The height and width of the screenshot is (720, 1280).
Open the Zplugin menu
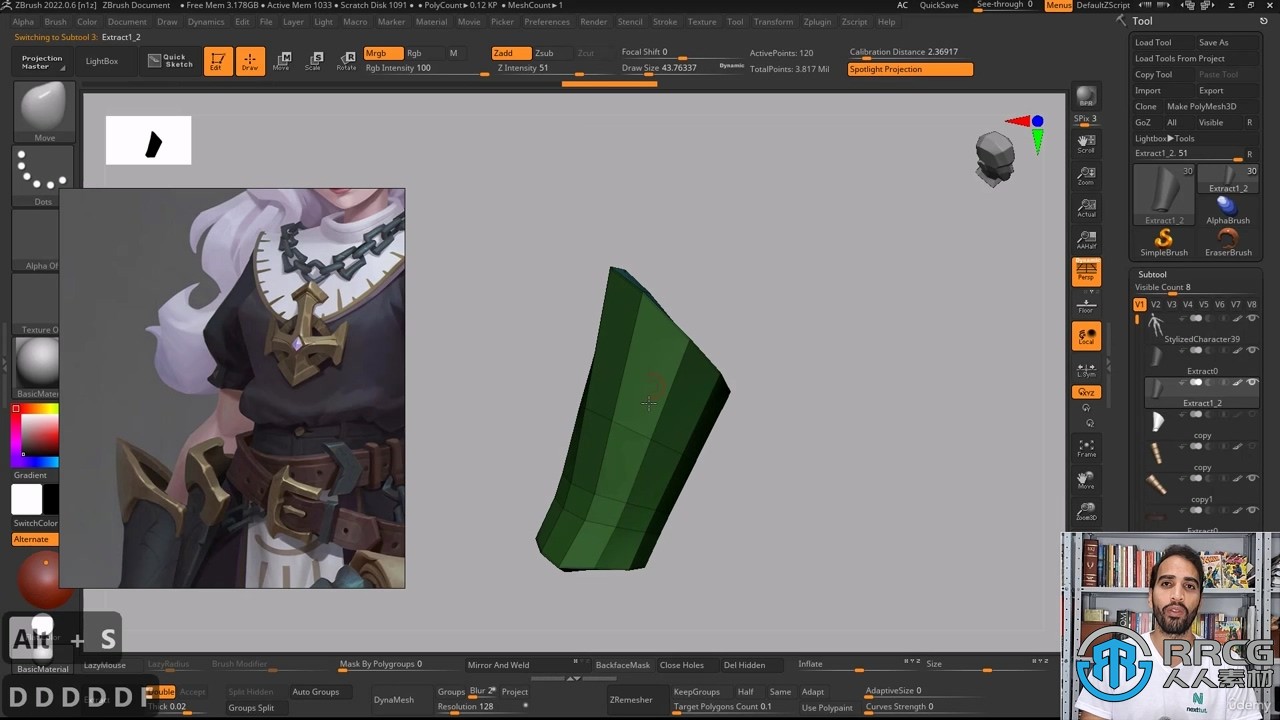(817, 21)
